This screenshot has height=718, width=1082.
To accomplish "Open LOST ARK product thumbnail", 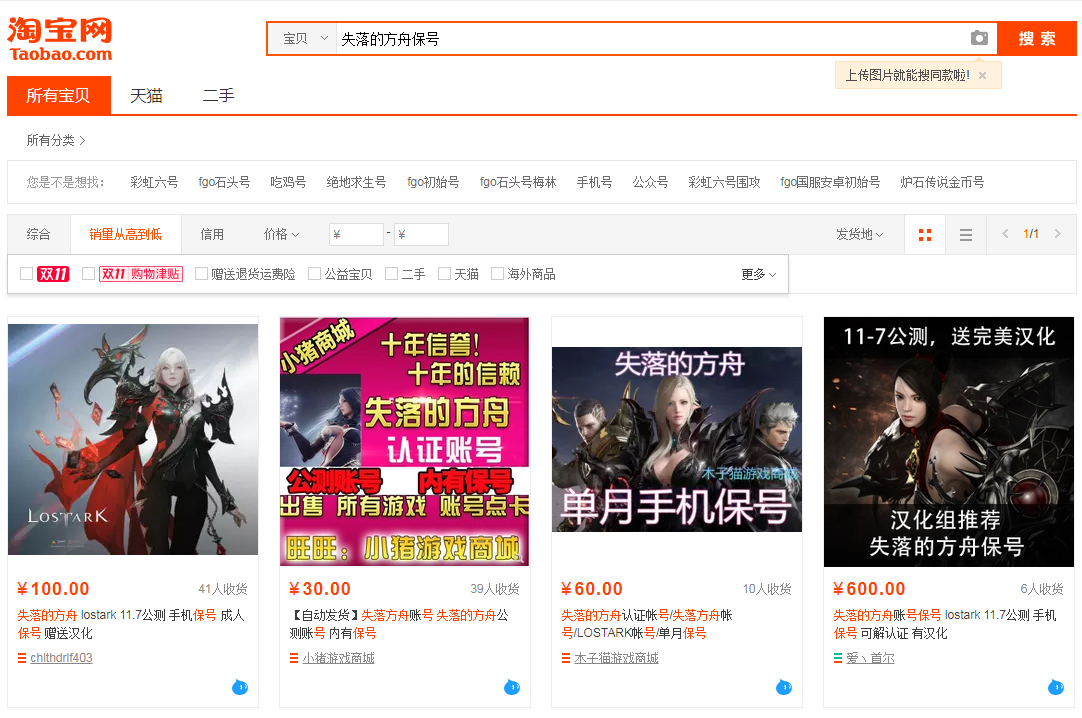I will point(133,439).
